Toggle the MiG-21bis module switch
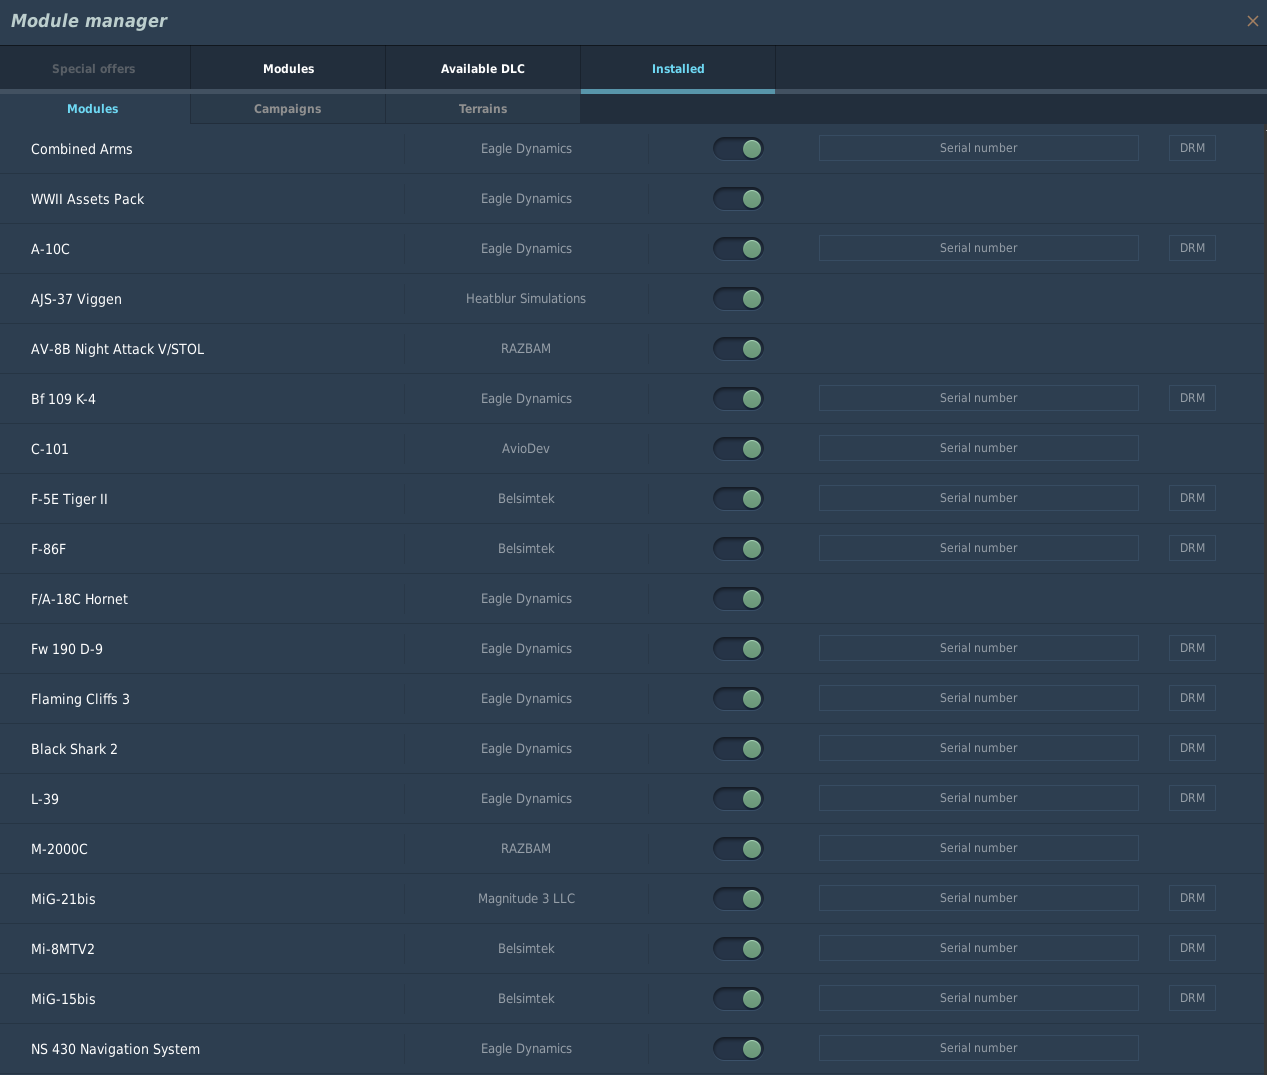Screen dimensions: 1267x1075 pyautogui.click(x=738, y=899)
